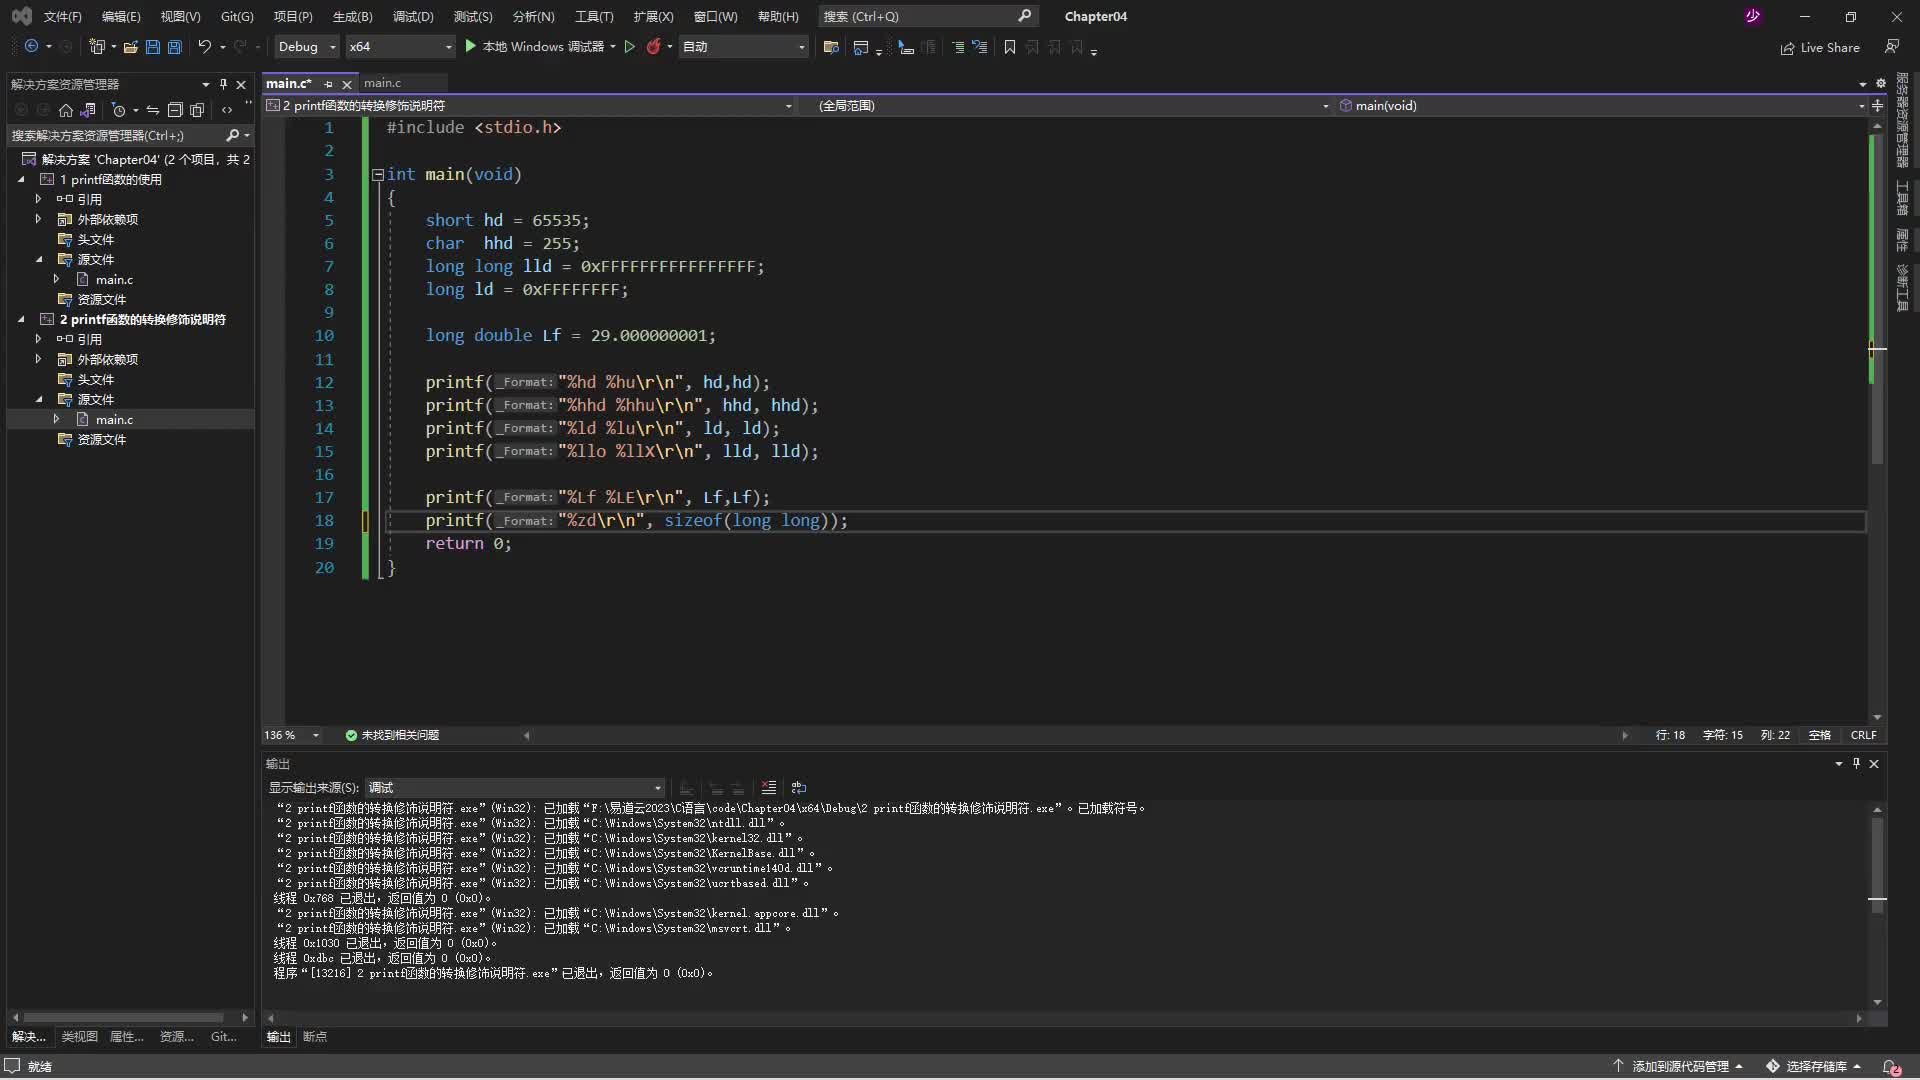The height and width of the screenshot is (1080, 1920).
Task: Switch to the 类视图 tab
Action: pos(79,1037)
